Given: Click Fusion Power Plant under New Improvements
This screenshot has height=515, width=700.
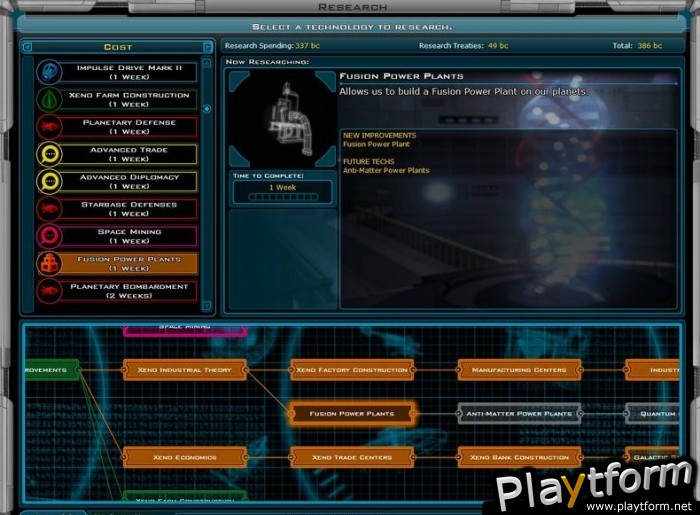Looking at the screenshot, I should click(x=376, y=144).
